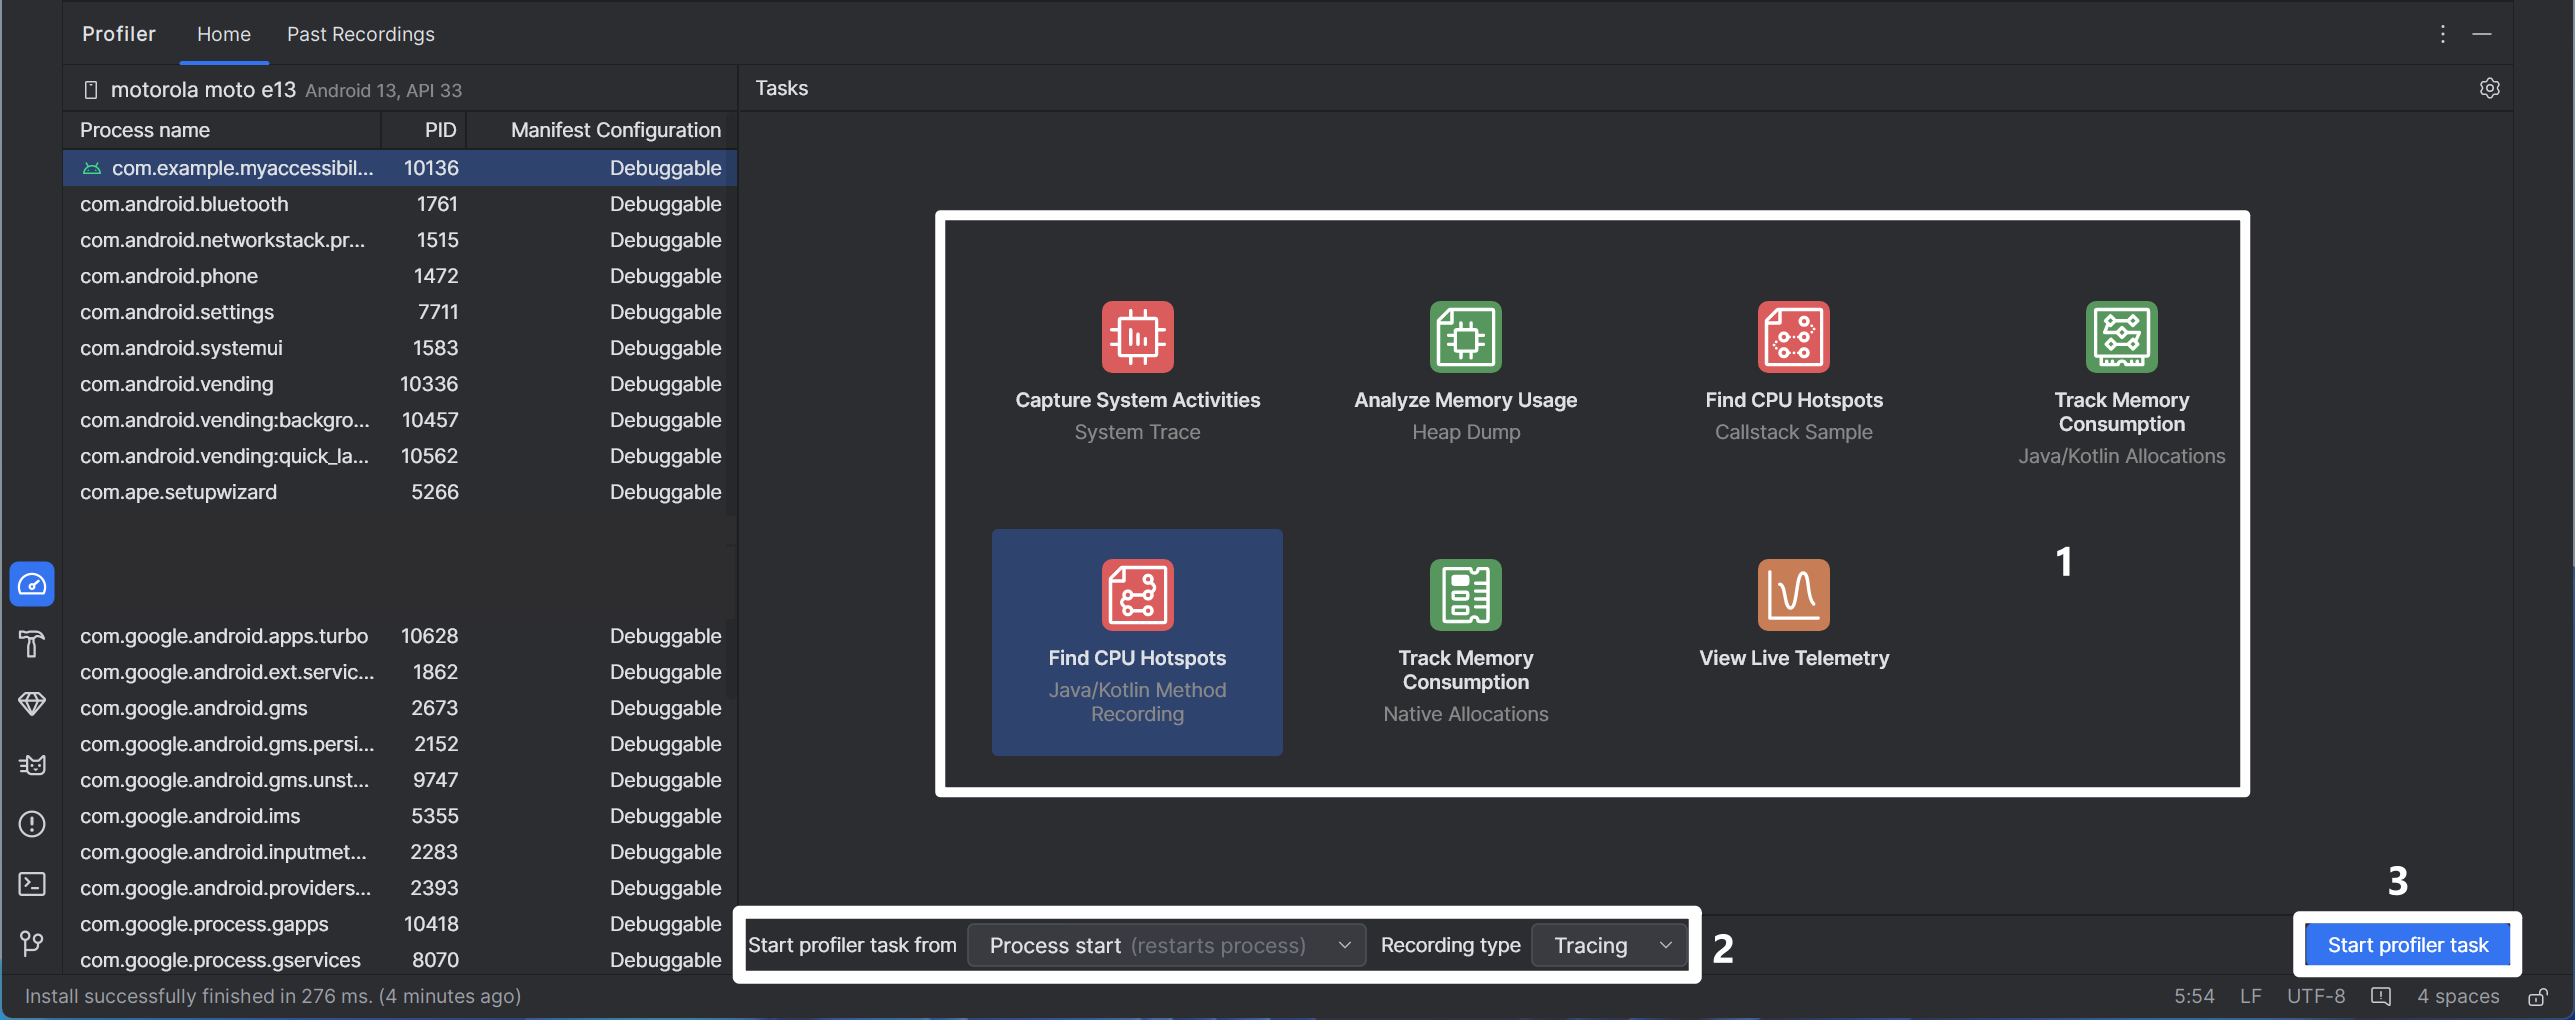Sort by Process name column header
This screenshot has height=1020, width=2575.
point(222,130)
